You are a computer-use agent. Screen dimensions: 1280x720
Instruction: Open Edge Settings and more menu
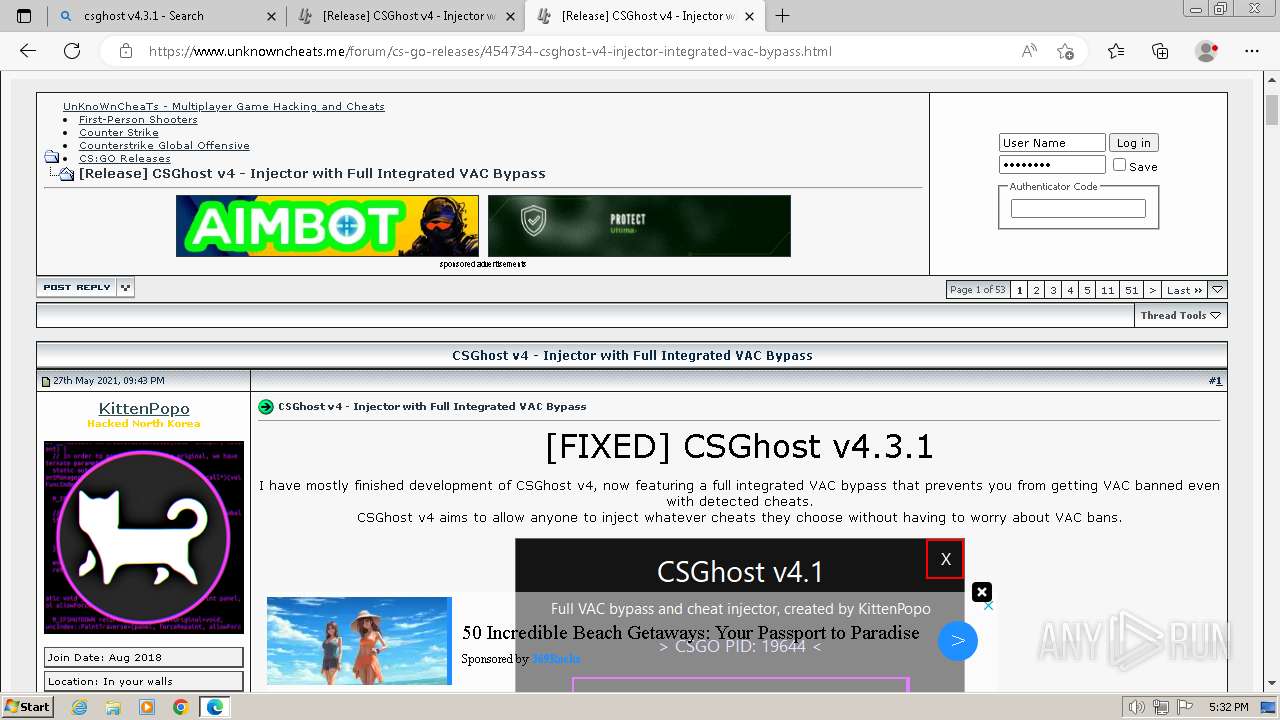coord(1252,51)
